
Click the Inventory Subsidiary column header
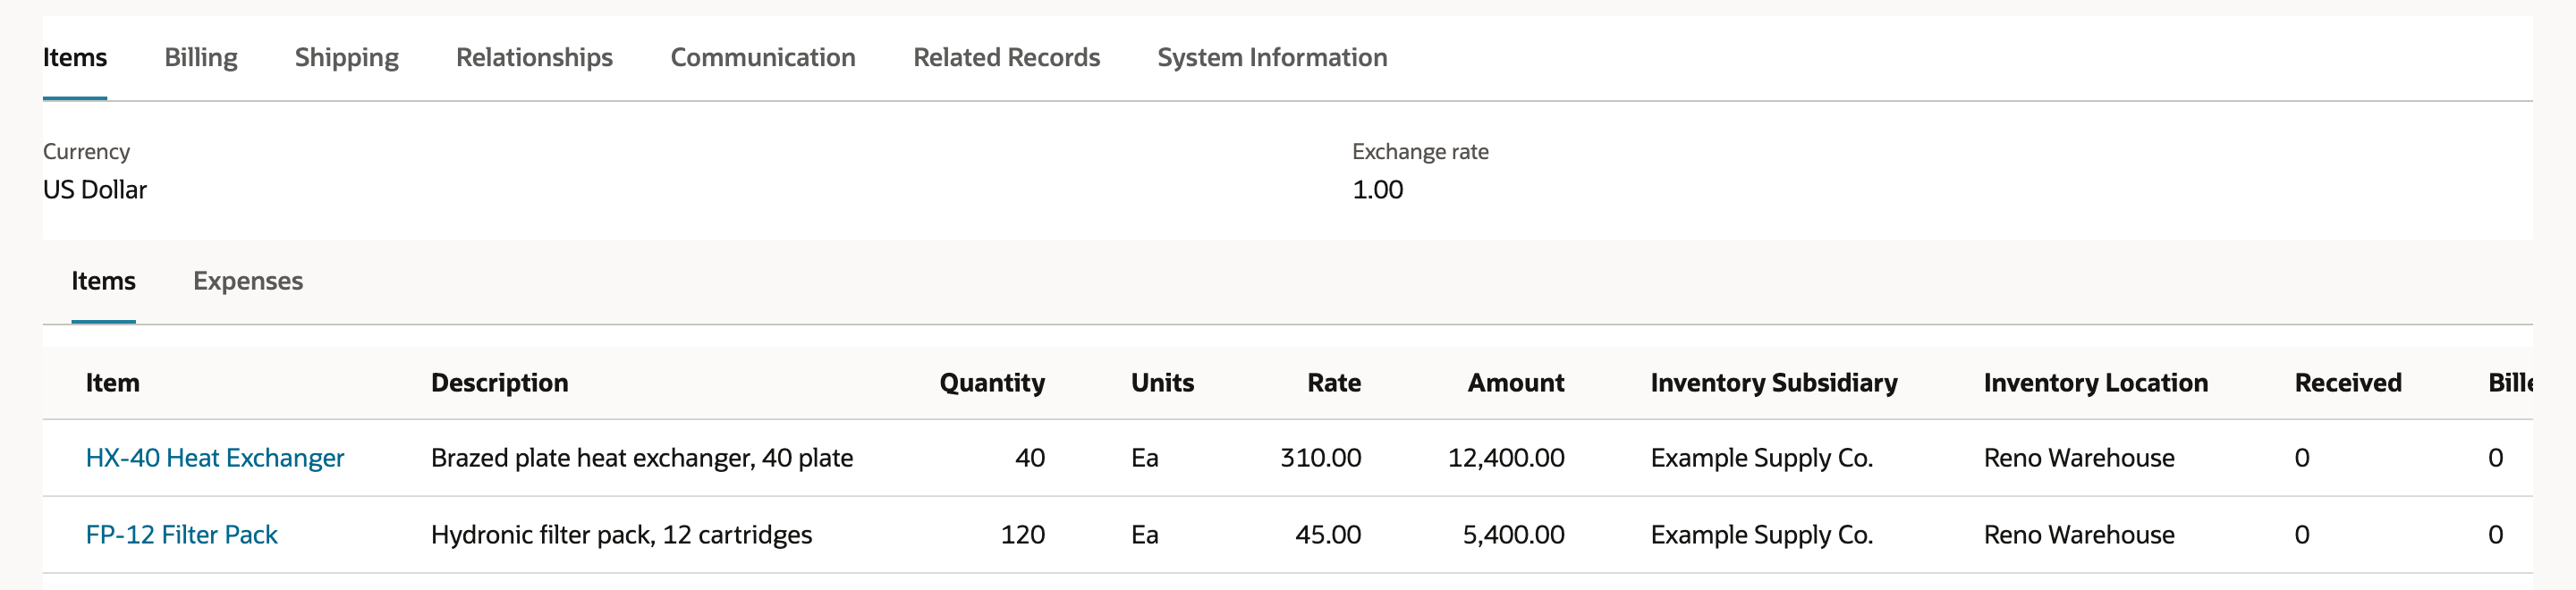tap(1774, 383)
